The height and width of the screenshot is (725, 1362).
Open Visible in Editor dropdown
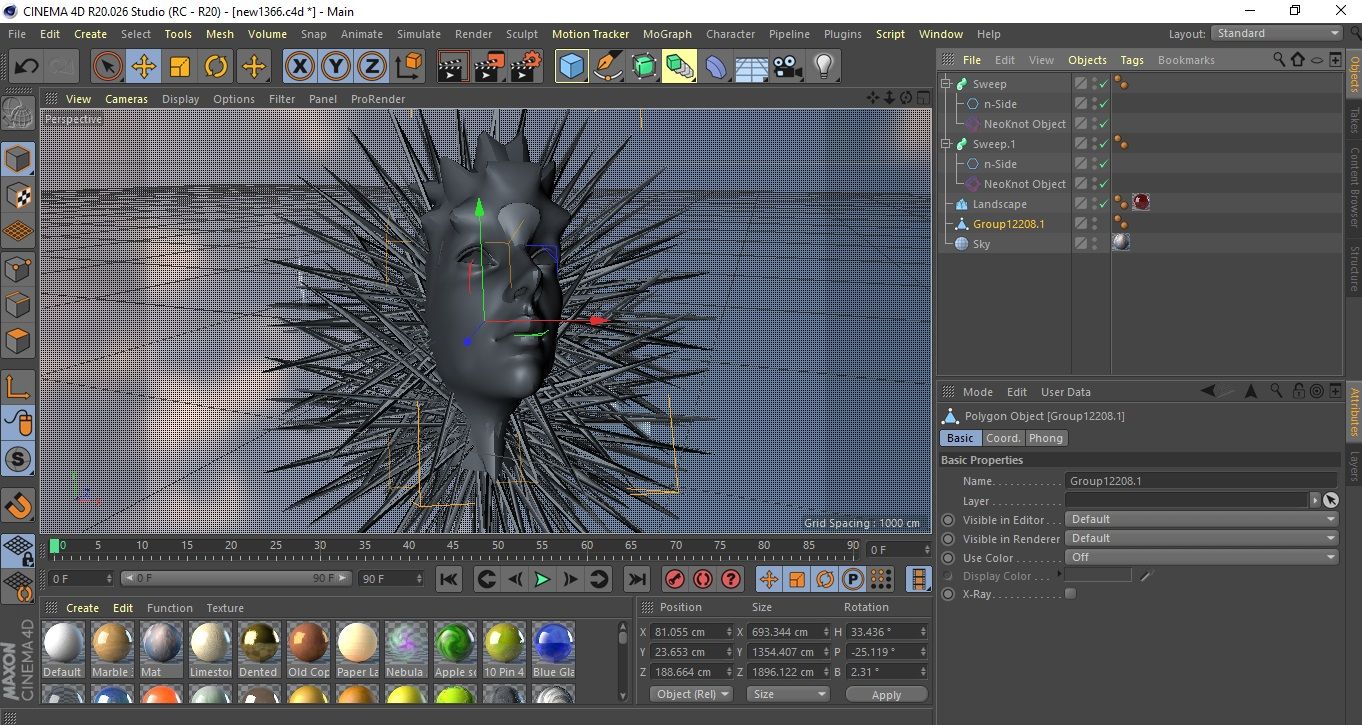(1201, 519)
